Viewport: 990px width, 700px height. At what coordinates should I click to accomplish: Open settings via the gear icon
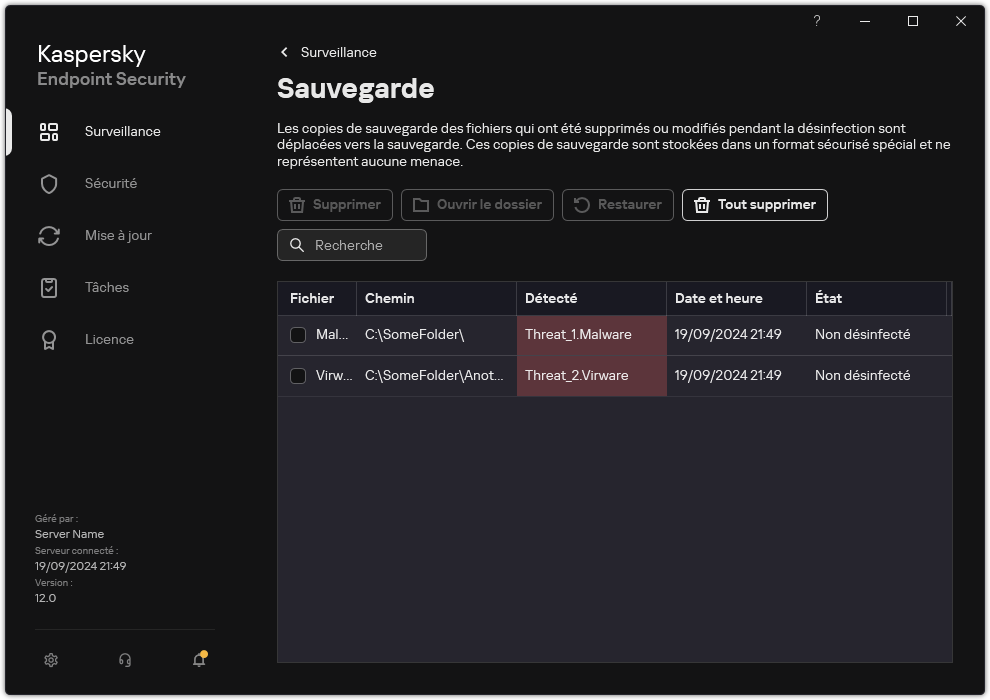pos(51,660)
